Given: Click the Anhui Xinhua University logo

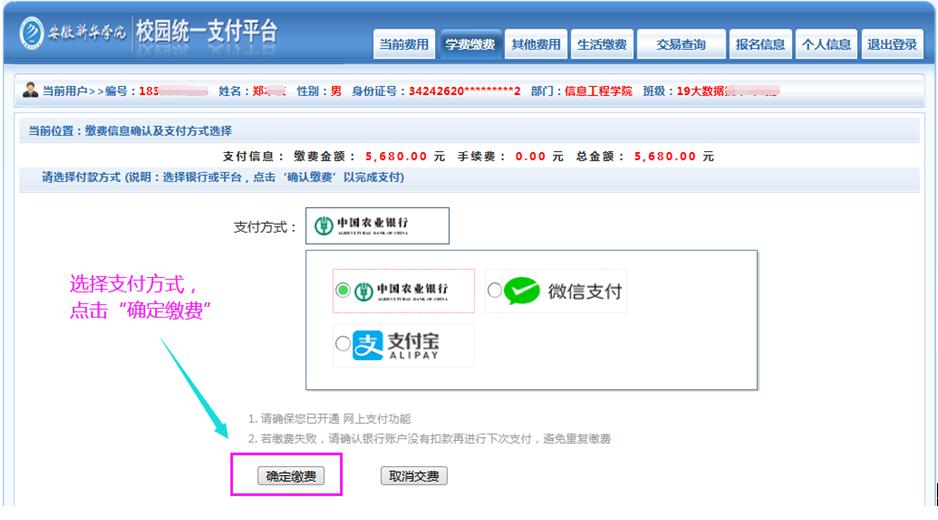Looking at the screenshot, I should click(72, 31).
